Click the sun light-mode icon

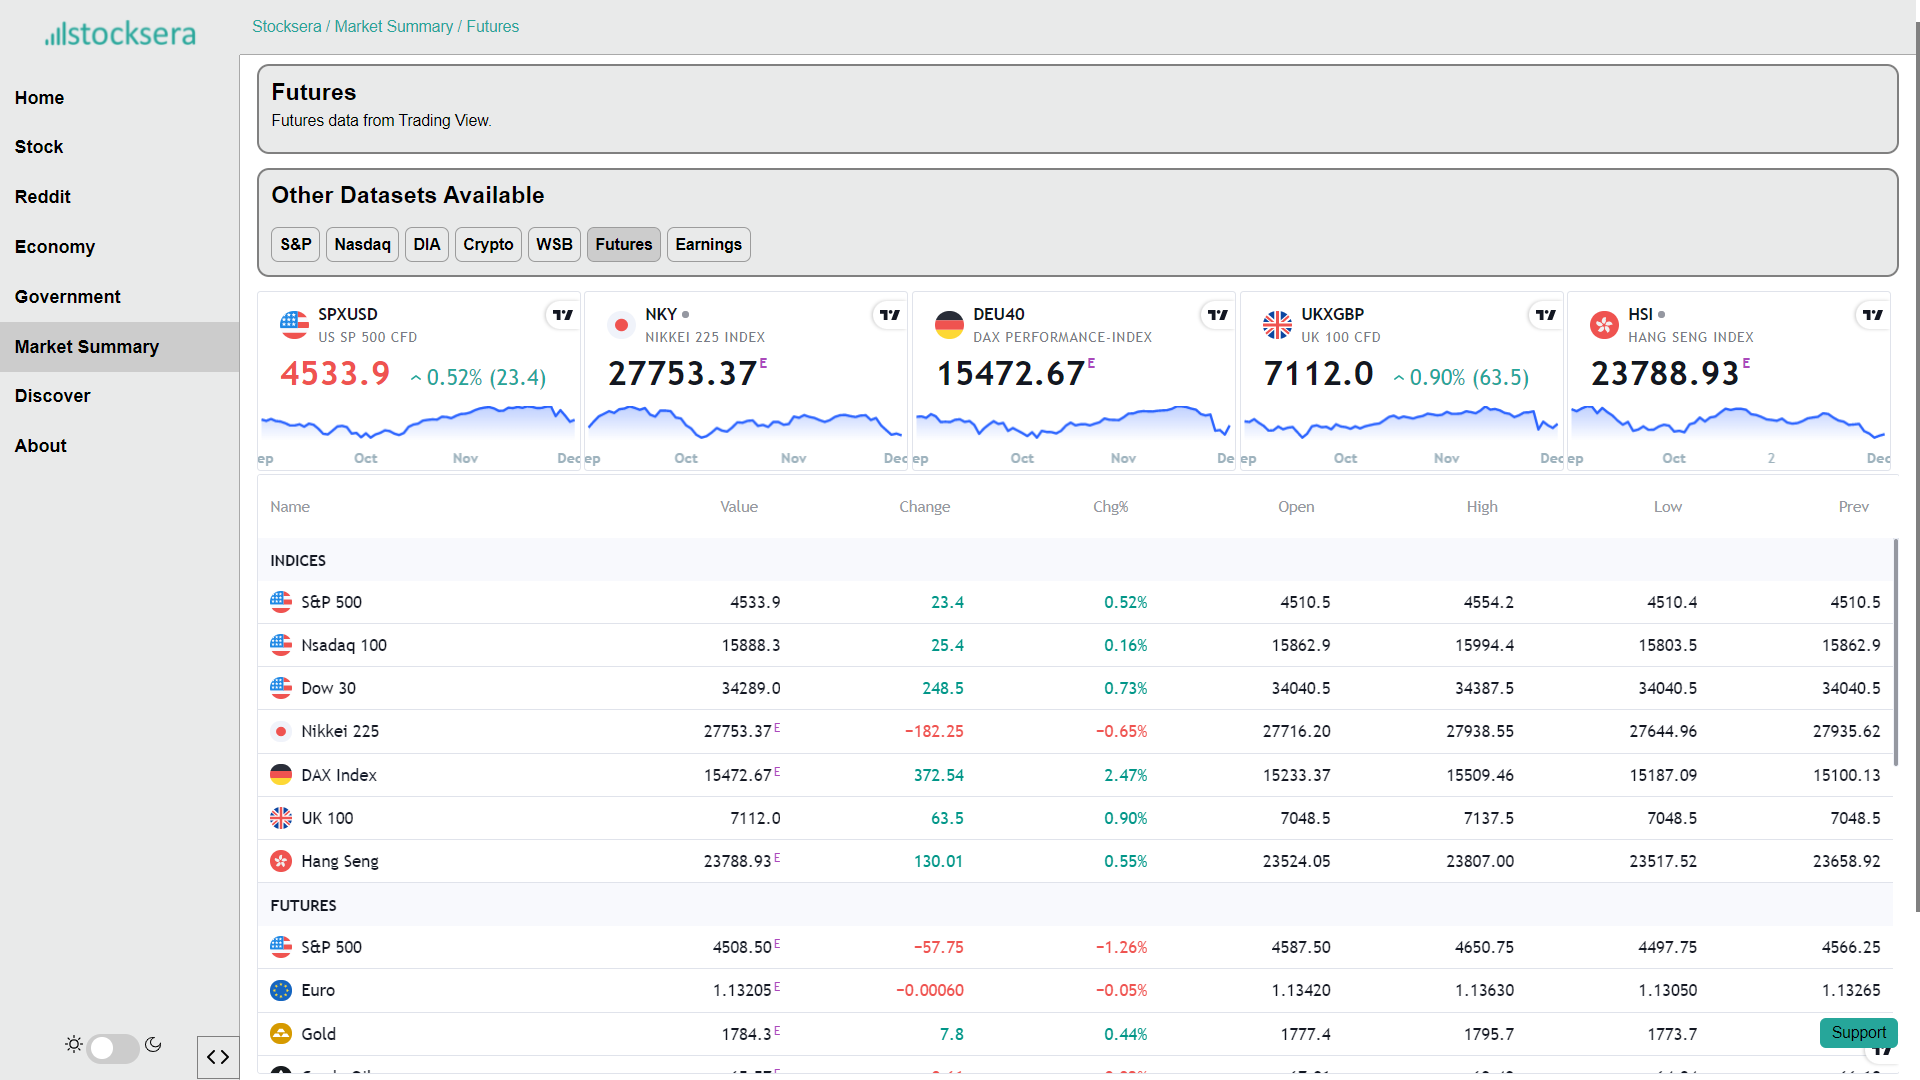pos(74,1044)
